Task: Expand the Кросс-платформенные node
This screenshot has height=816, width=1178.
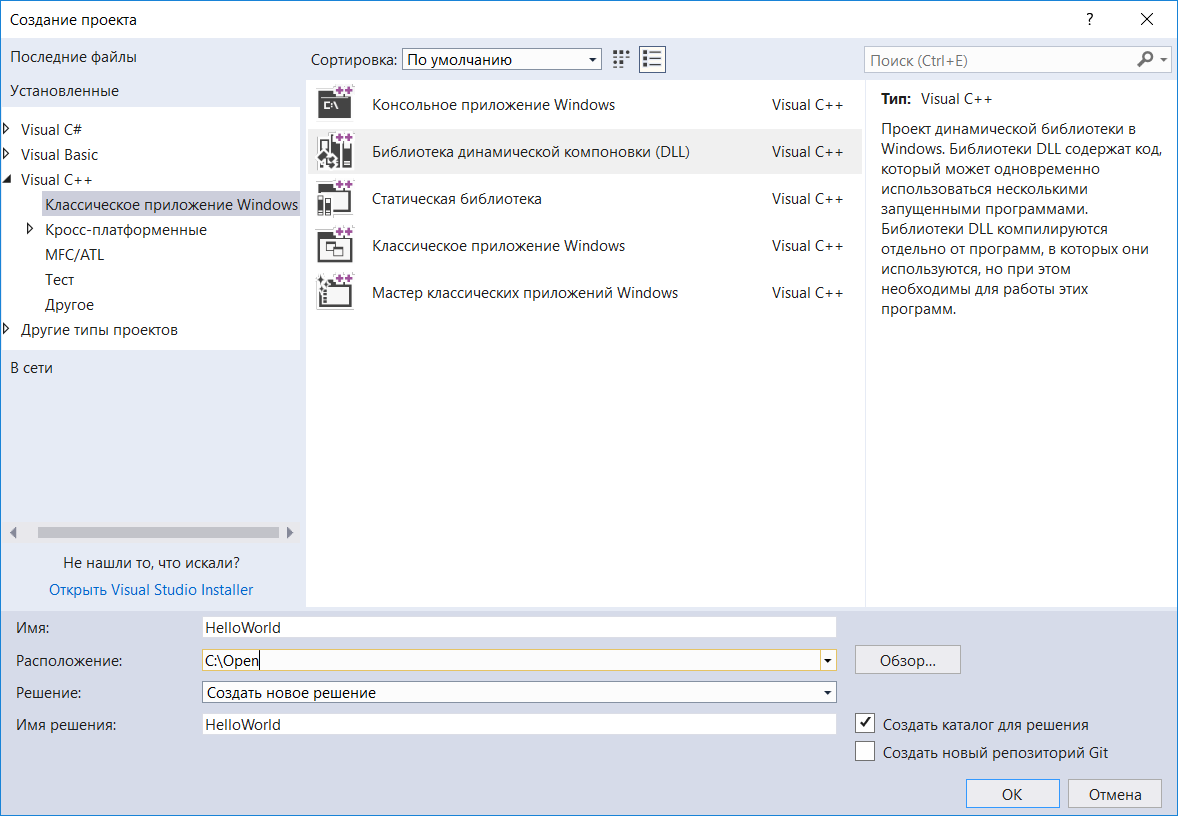Action: tap(30, 228)
